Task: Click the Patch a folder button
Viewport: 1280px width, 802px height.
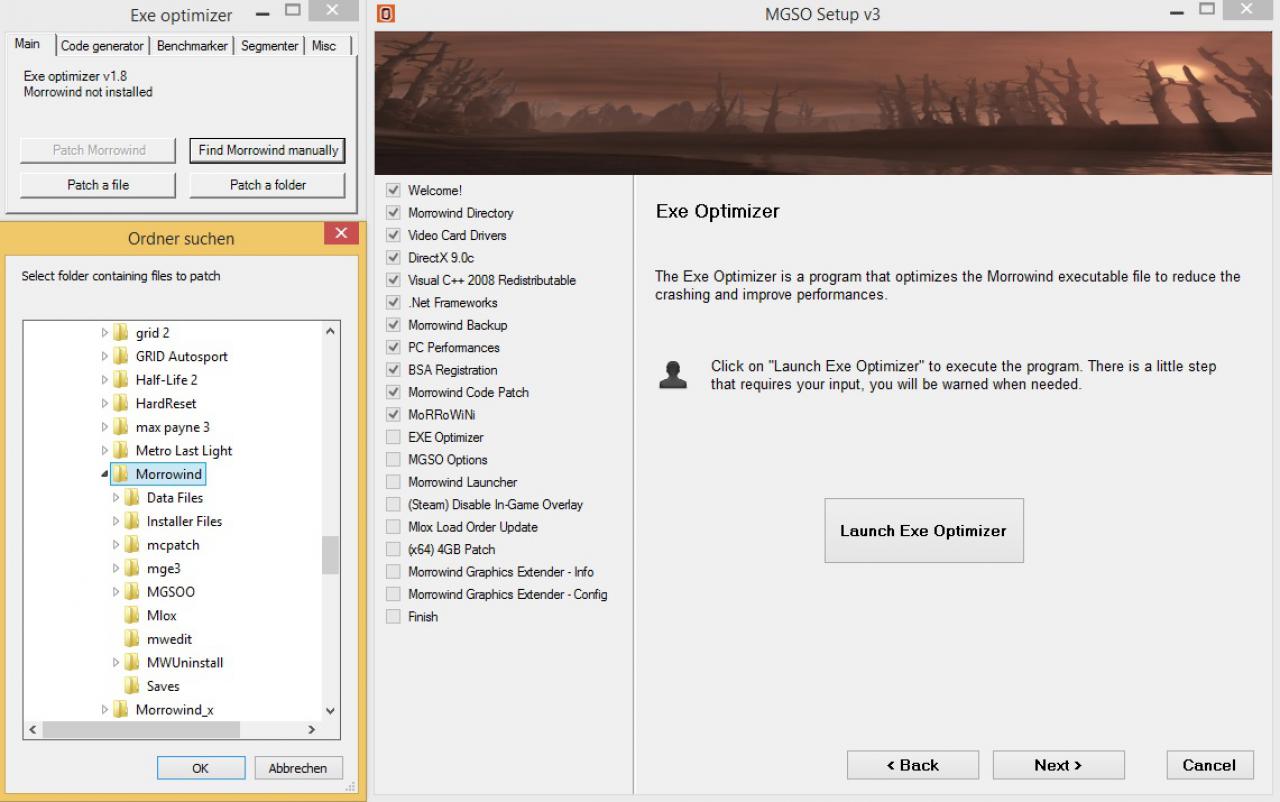Action: point(268,185)
